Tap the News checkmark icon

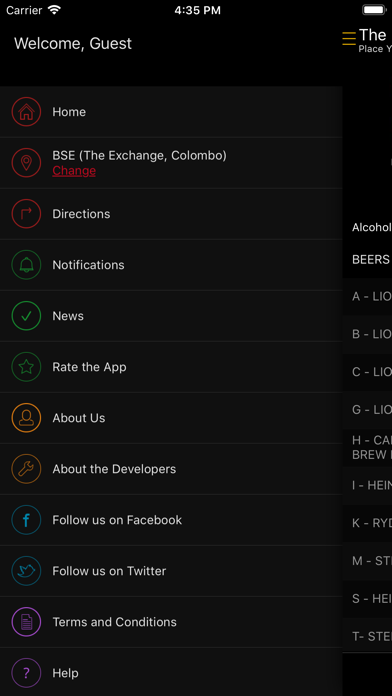(26, 316)
